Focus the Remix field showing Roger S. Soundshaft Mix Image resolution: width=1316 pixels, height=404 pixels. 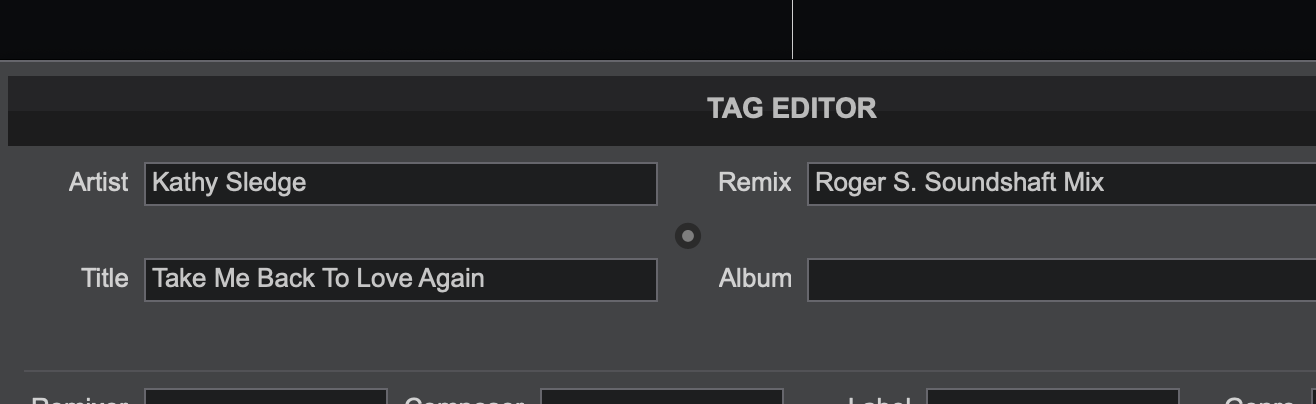tap(1062, 184)
